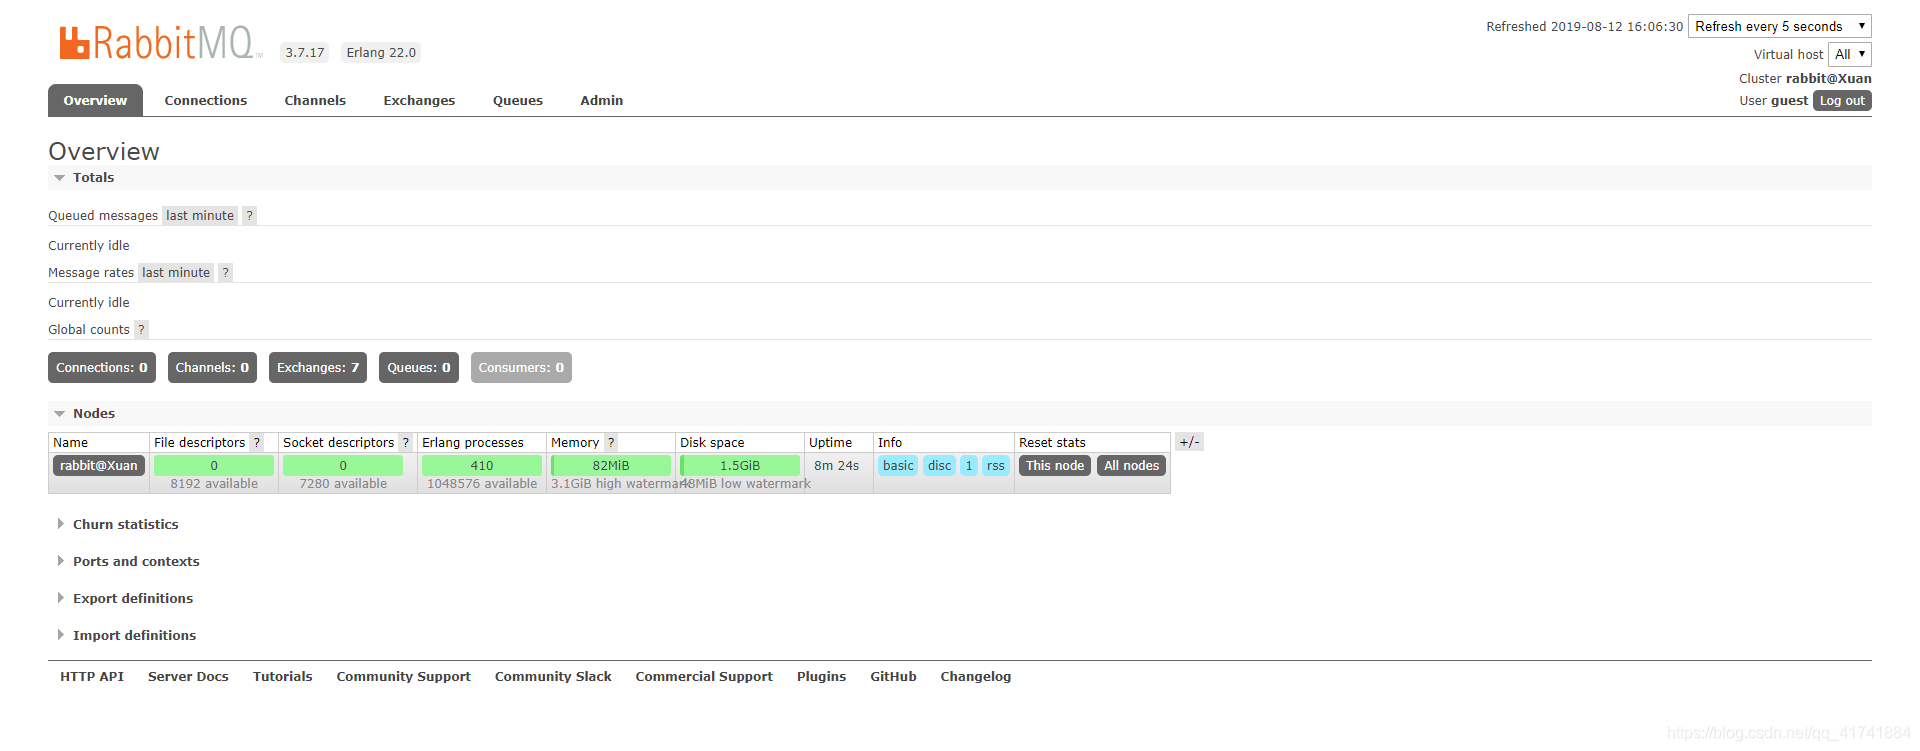Click the Erlang 22.0 version label

(381, 52)
